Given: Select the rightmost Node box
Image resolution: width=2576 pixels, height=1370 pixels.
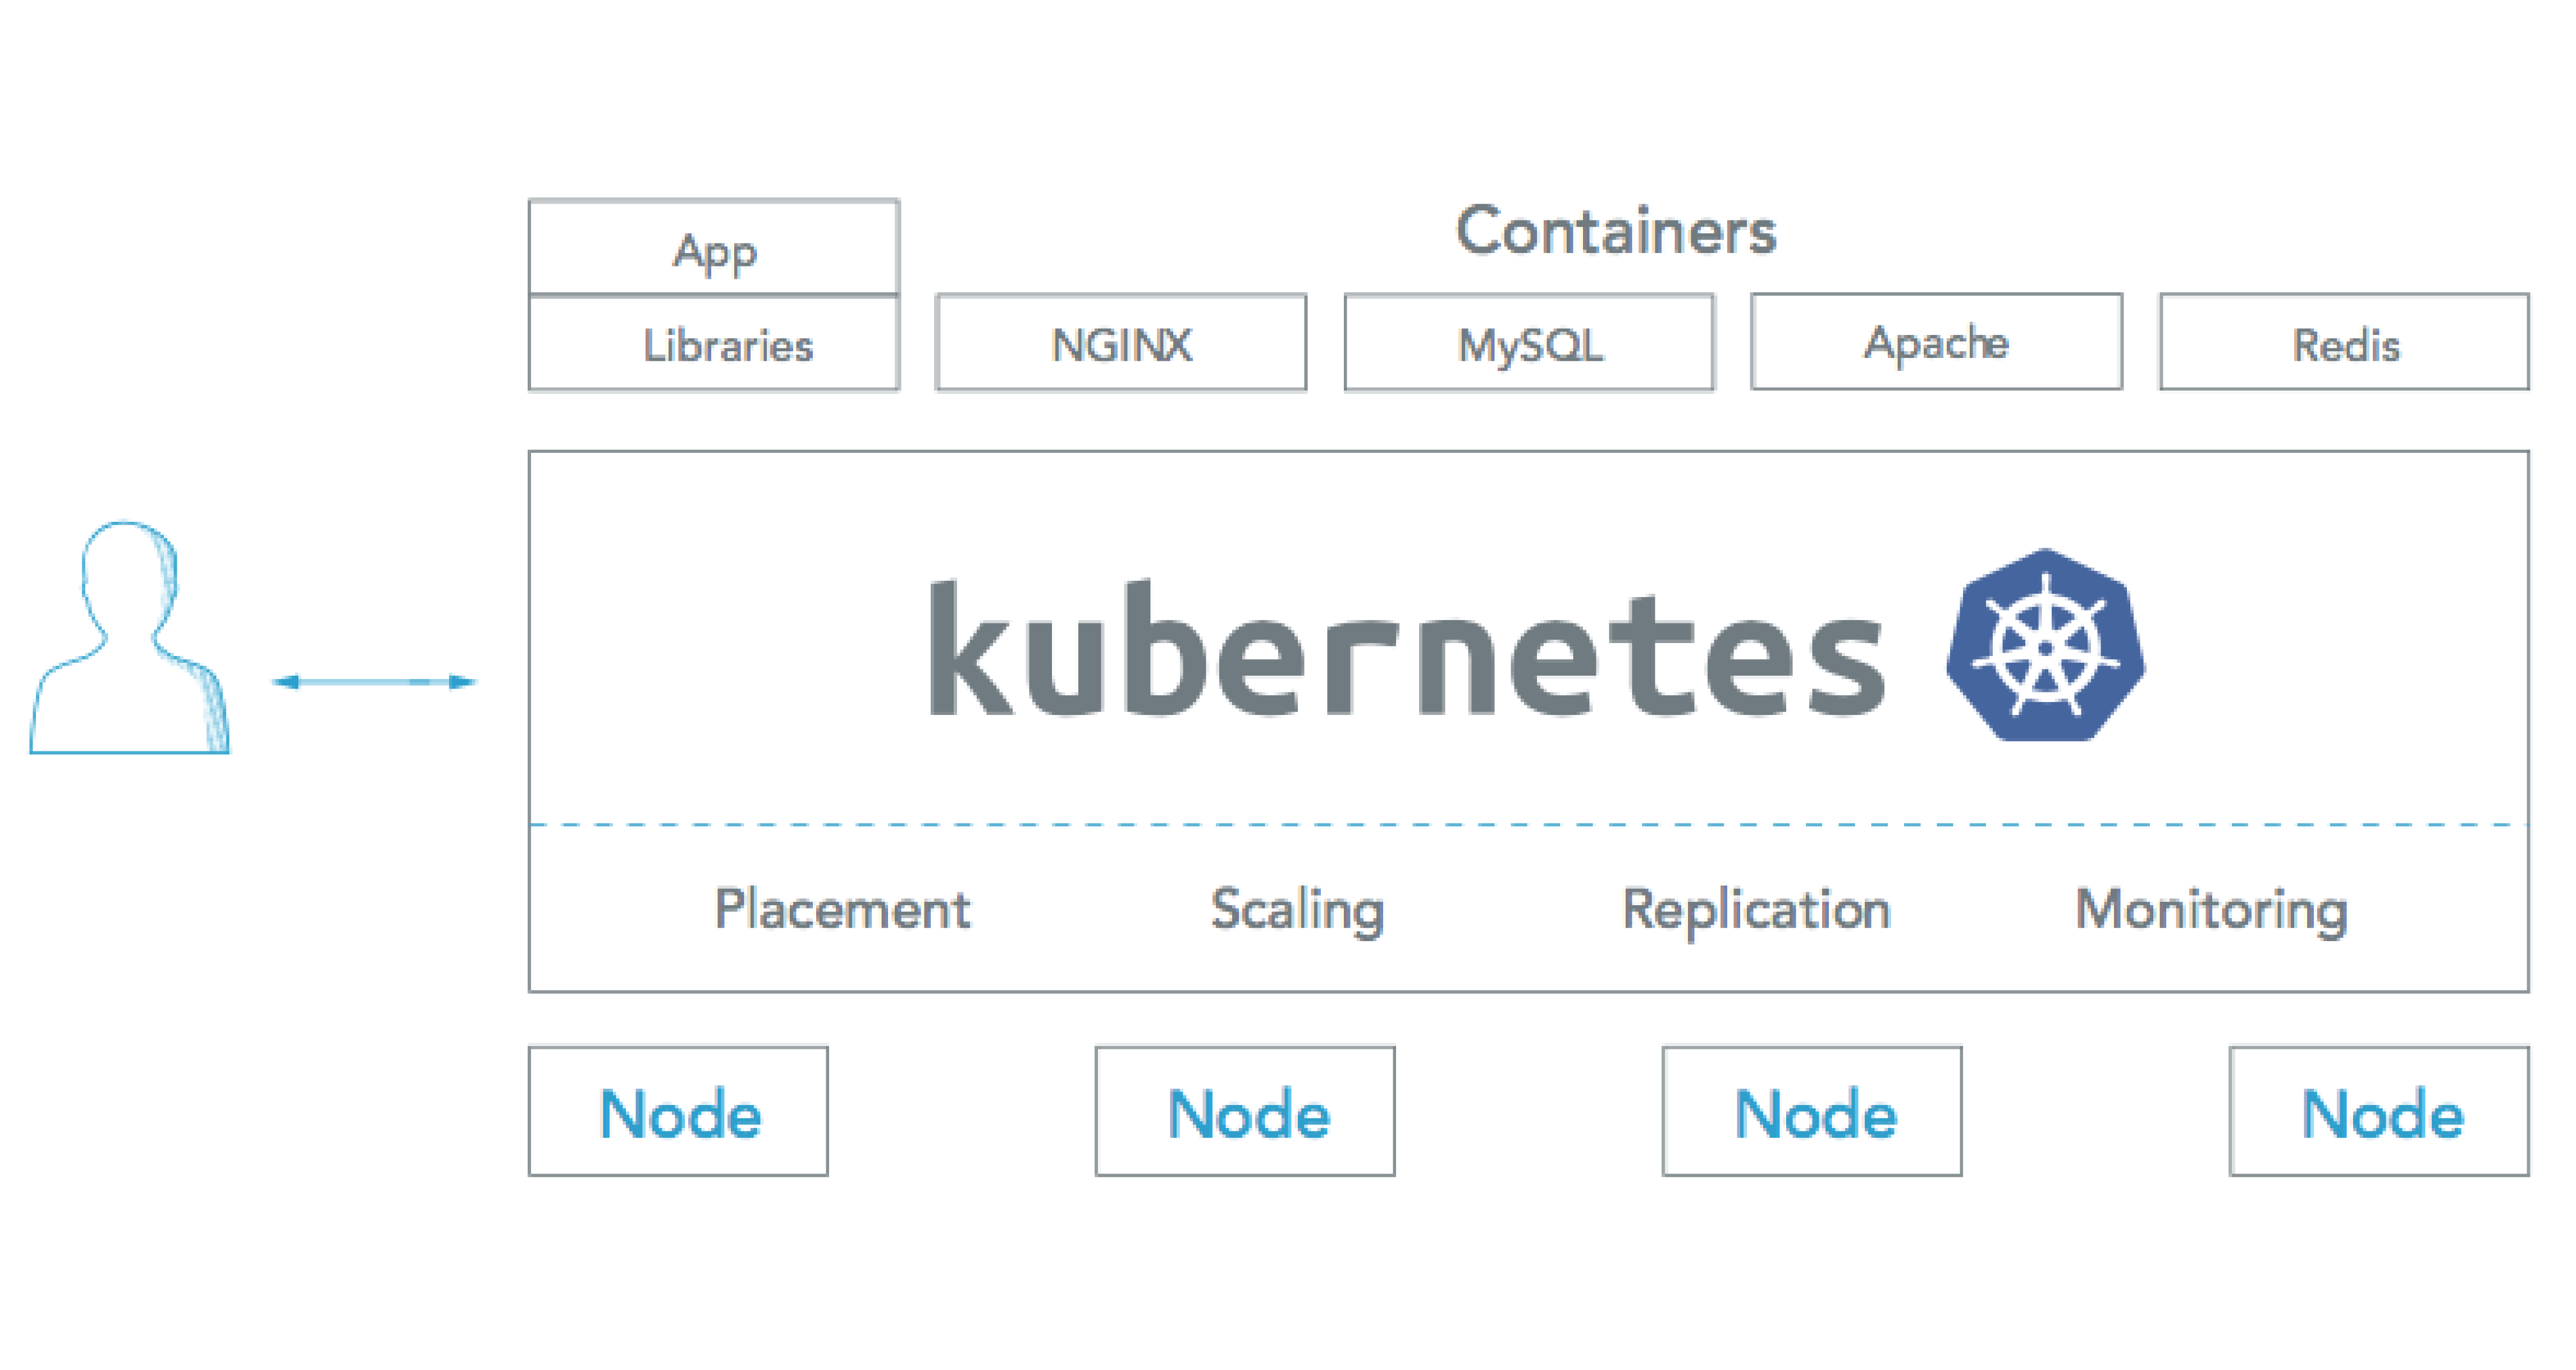Looking at the screenshot, I should pos(2379,1112).
